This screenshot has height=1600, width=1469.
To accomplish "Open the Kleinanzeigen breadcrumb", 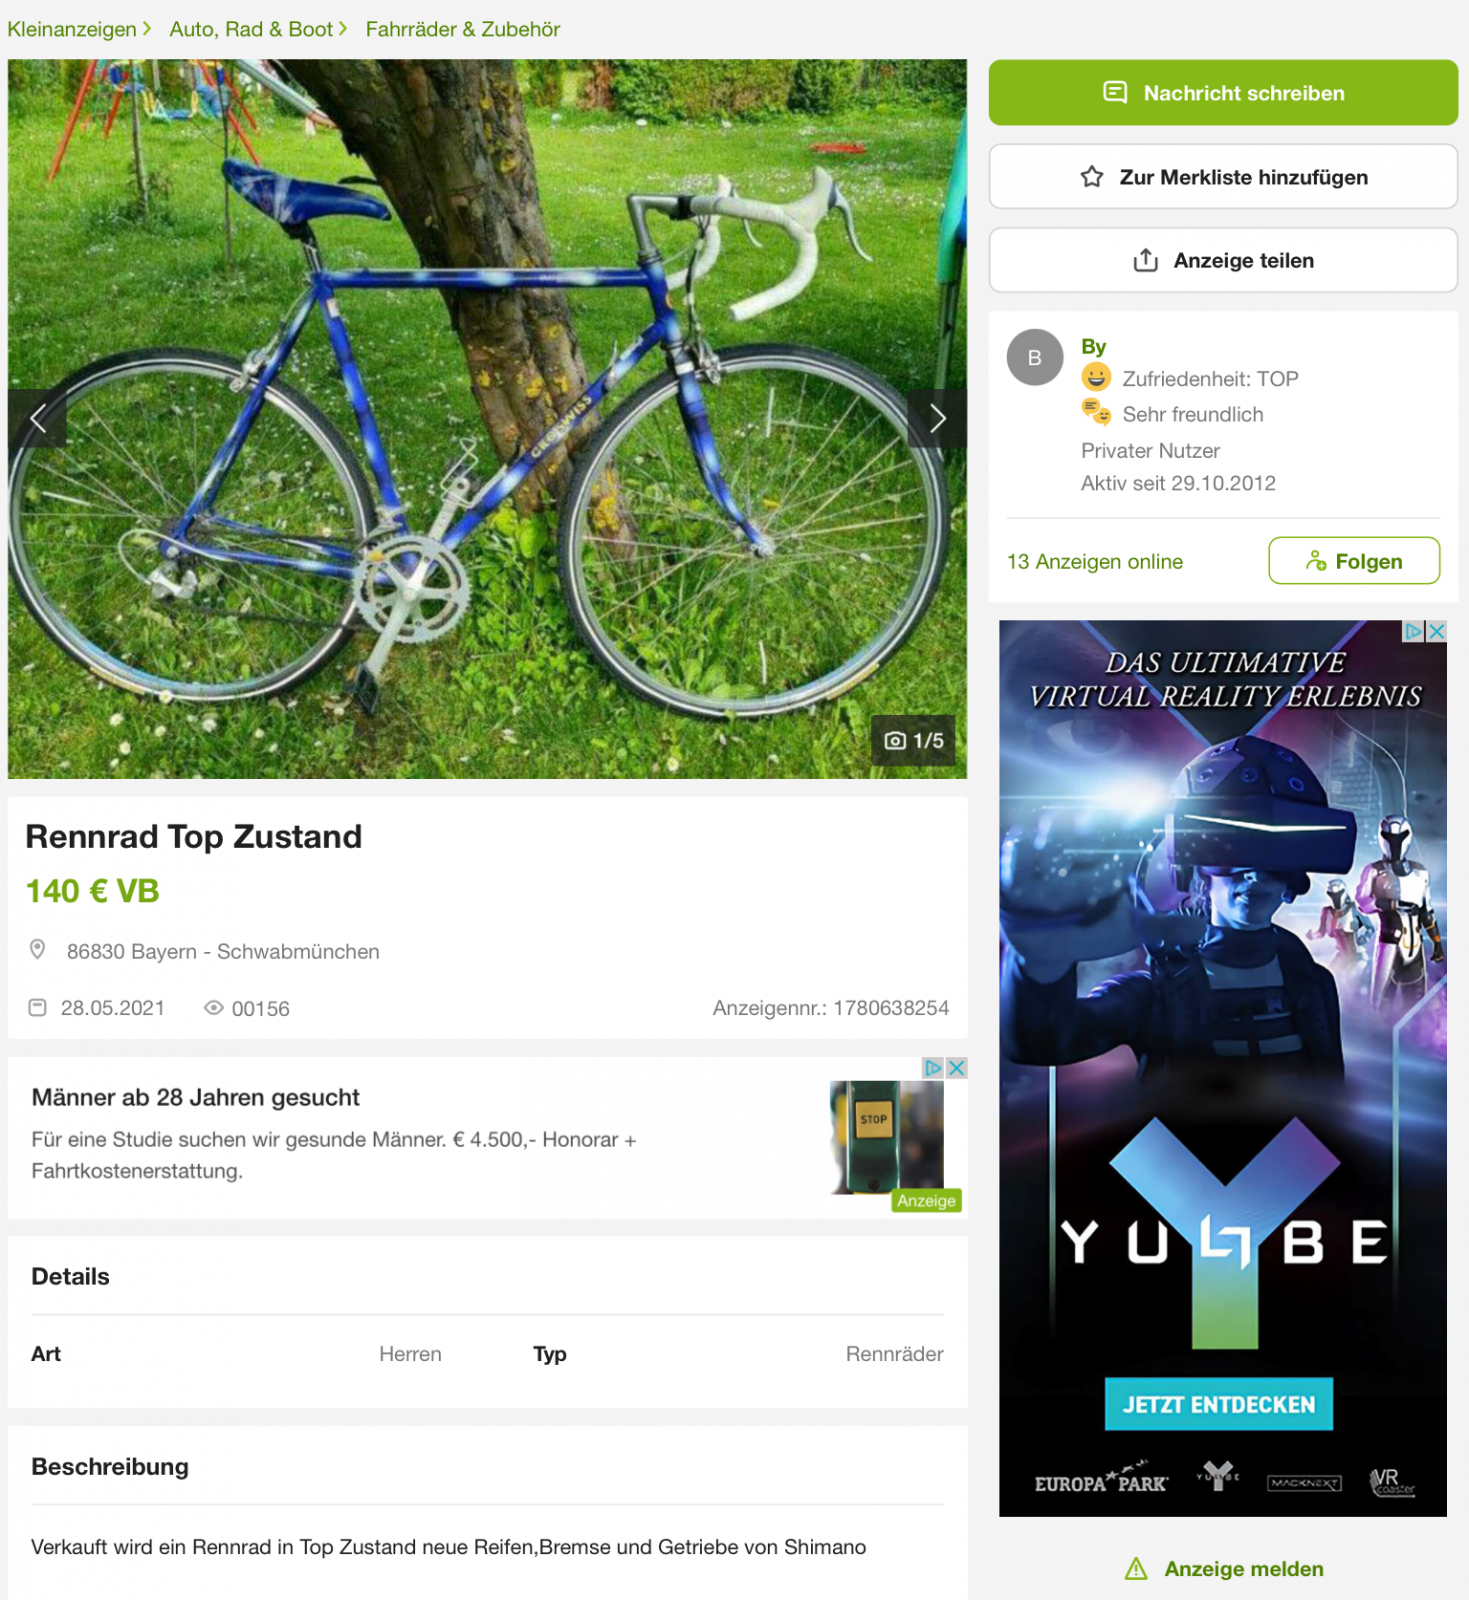I will 72,29.
